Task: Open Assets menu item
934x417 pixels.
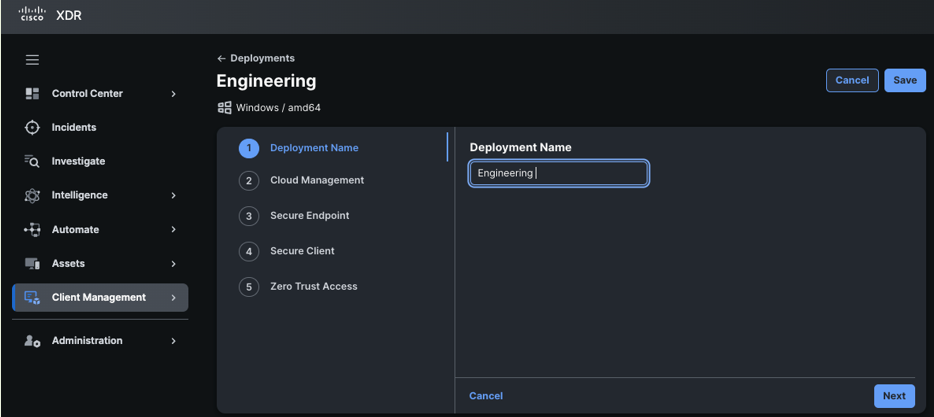Action: [x=100, y=263]
